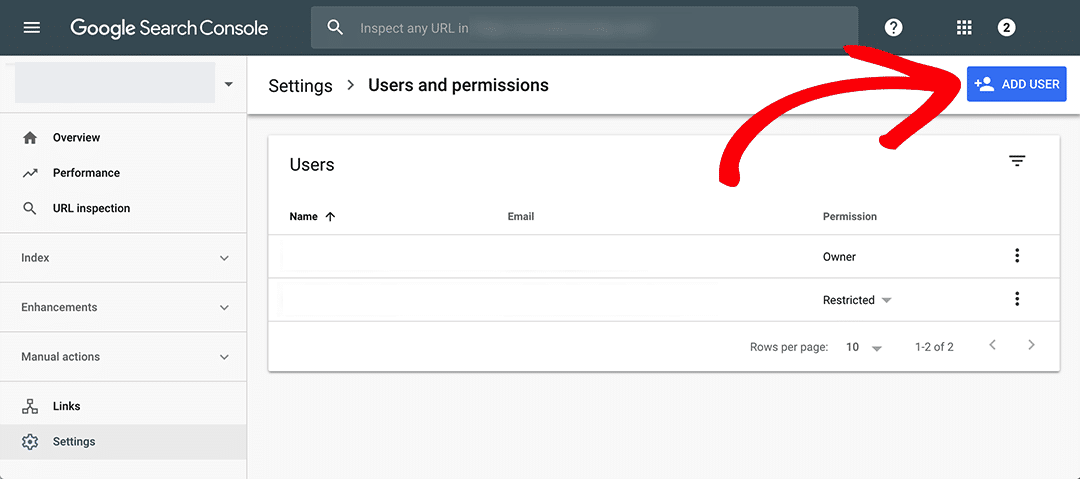This screenshot has height=479, width=1080.
Task: Expand the Index section
Action: point(123,258)
